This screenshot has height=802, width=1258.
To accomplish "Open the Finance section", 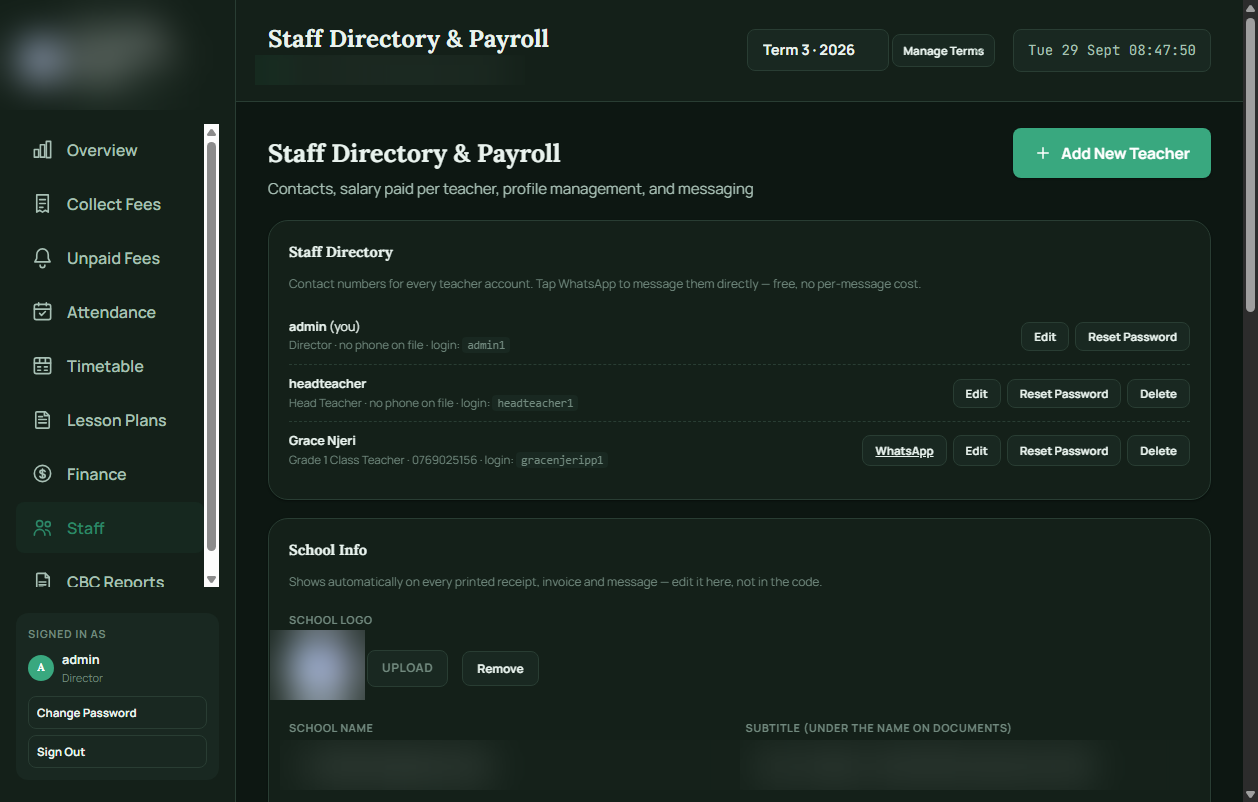I will pos(109,474).
